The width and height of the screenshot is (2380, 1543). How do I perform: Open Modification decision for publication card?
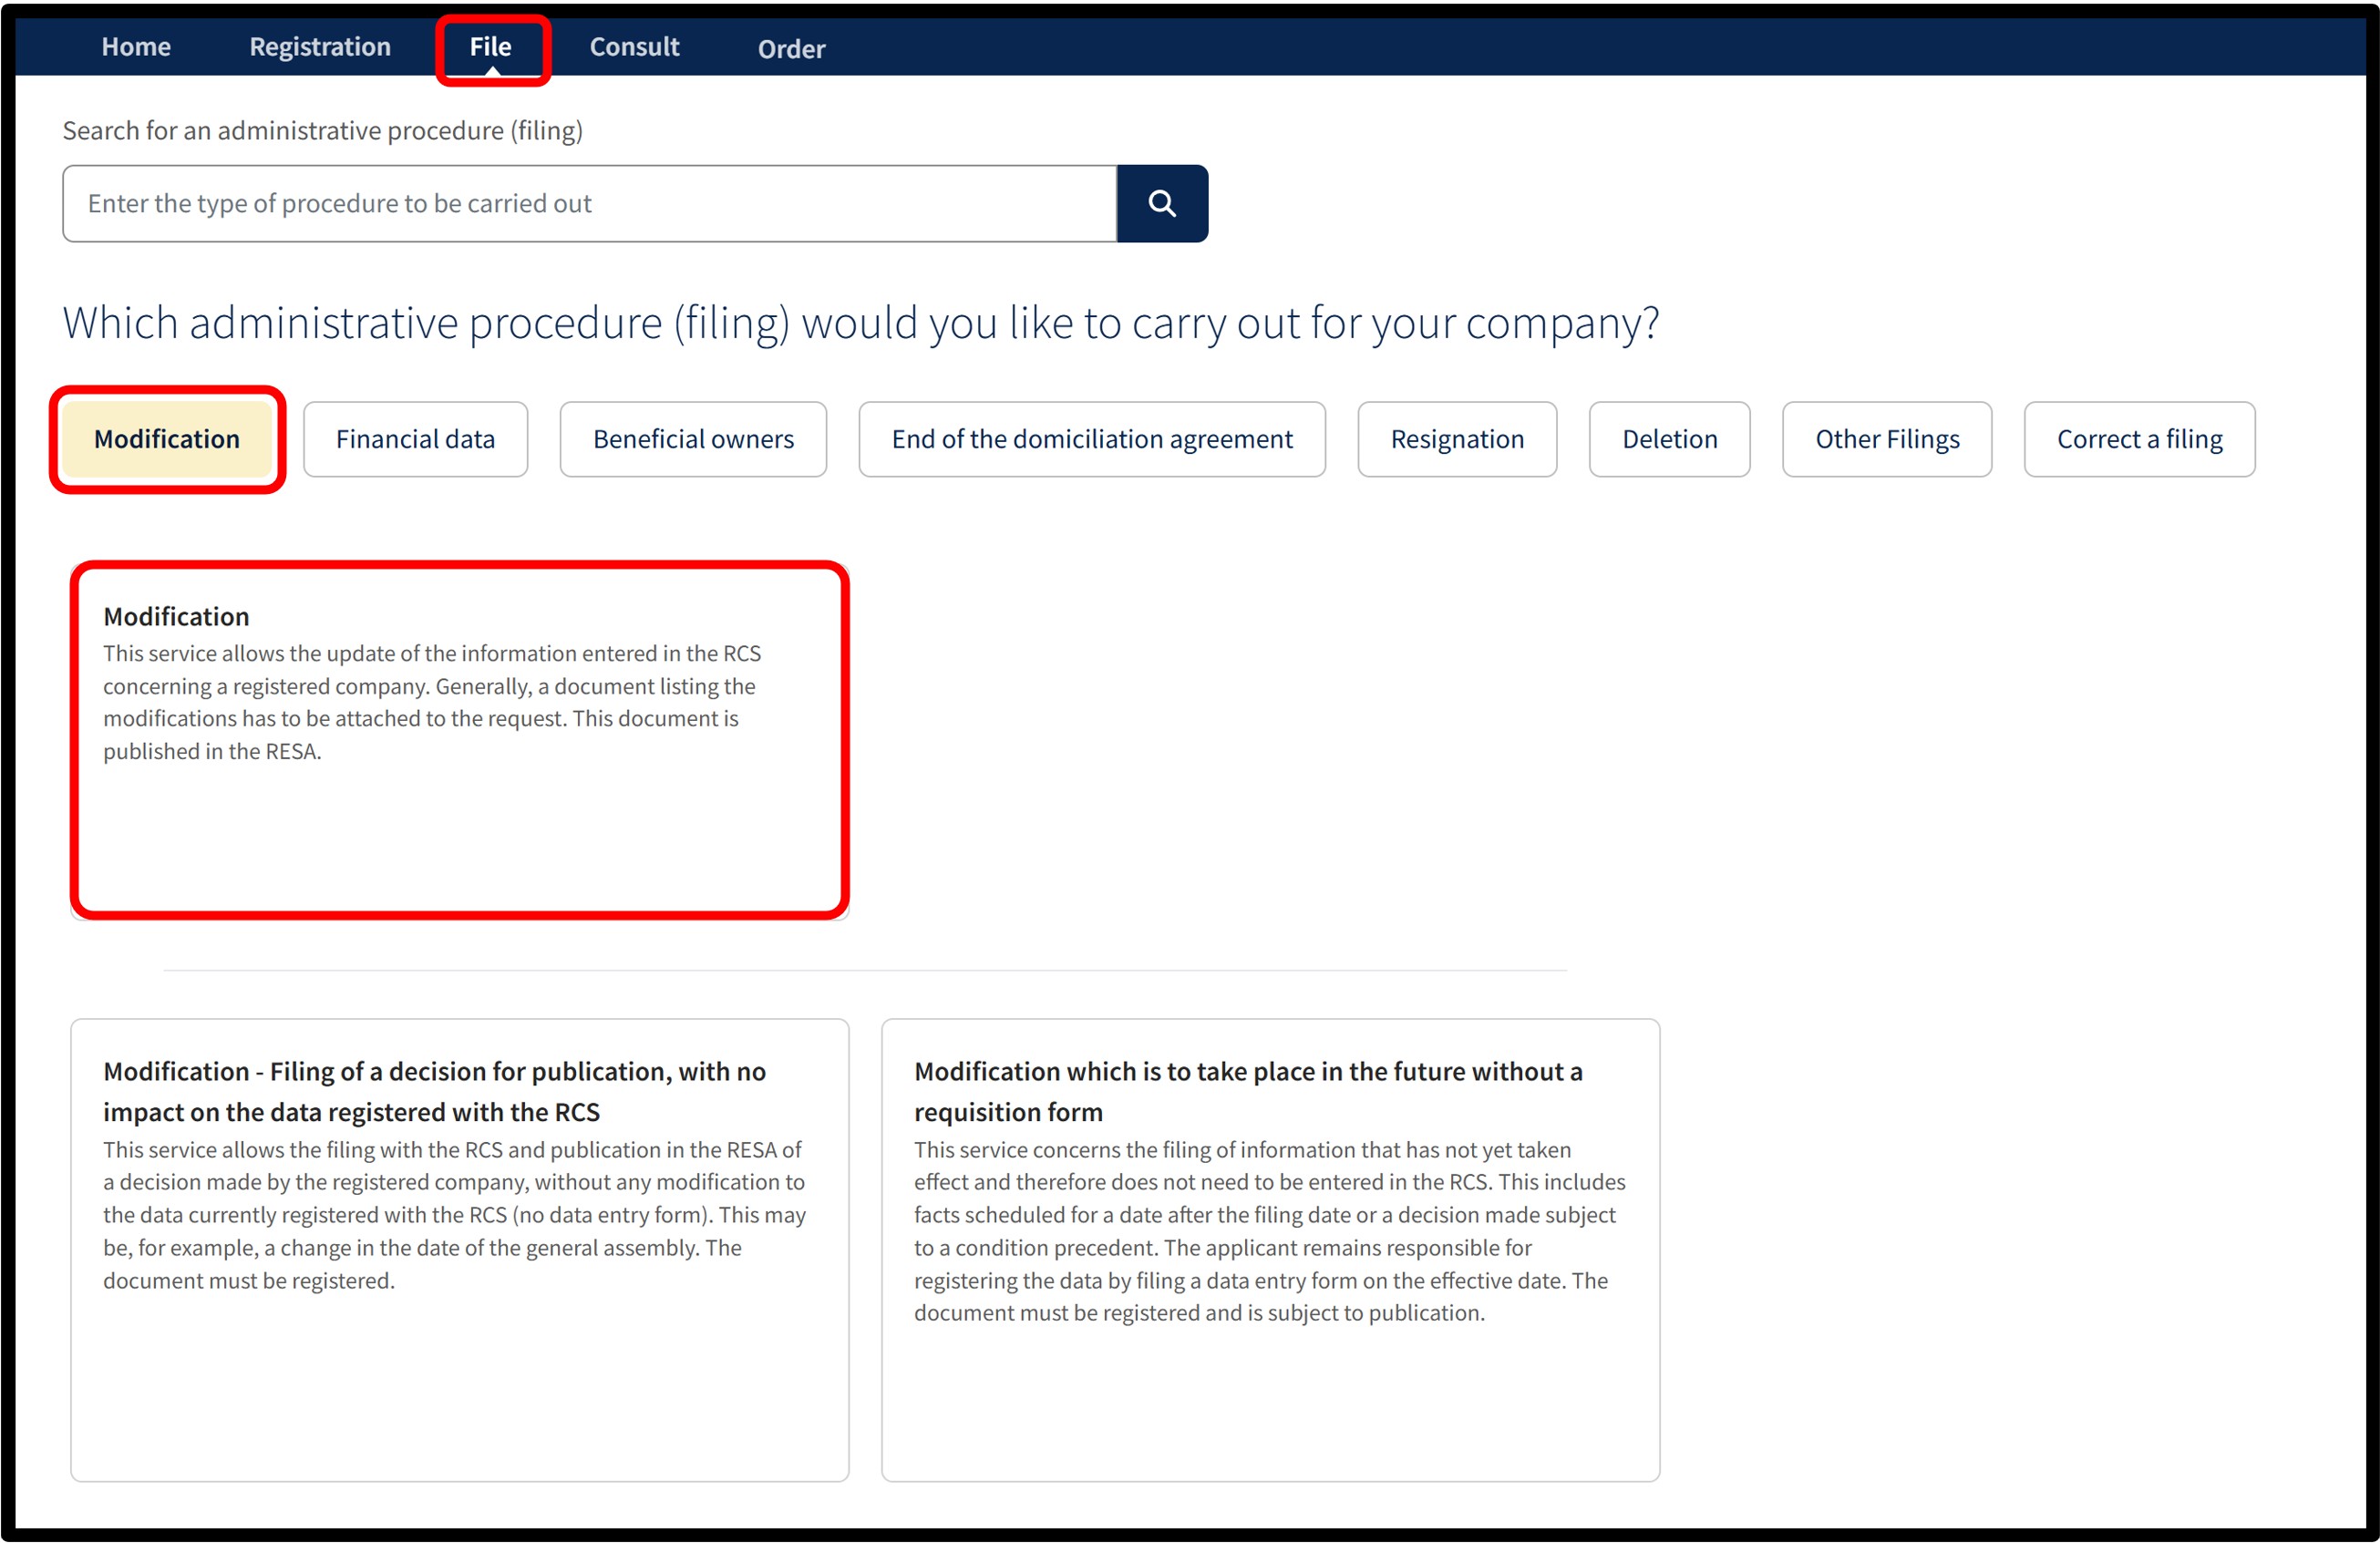coord(460,1250)
